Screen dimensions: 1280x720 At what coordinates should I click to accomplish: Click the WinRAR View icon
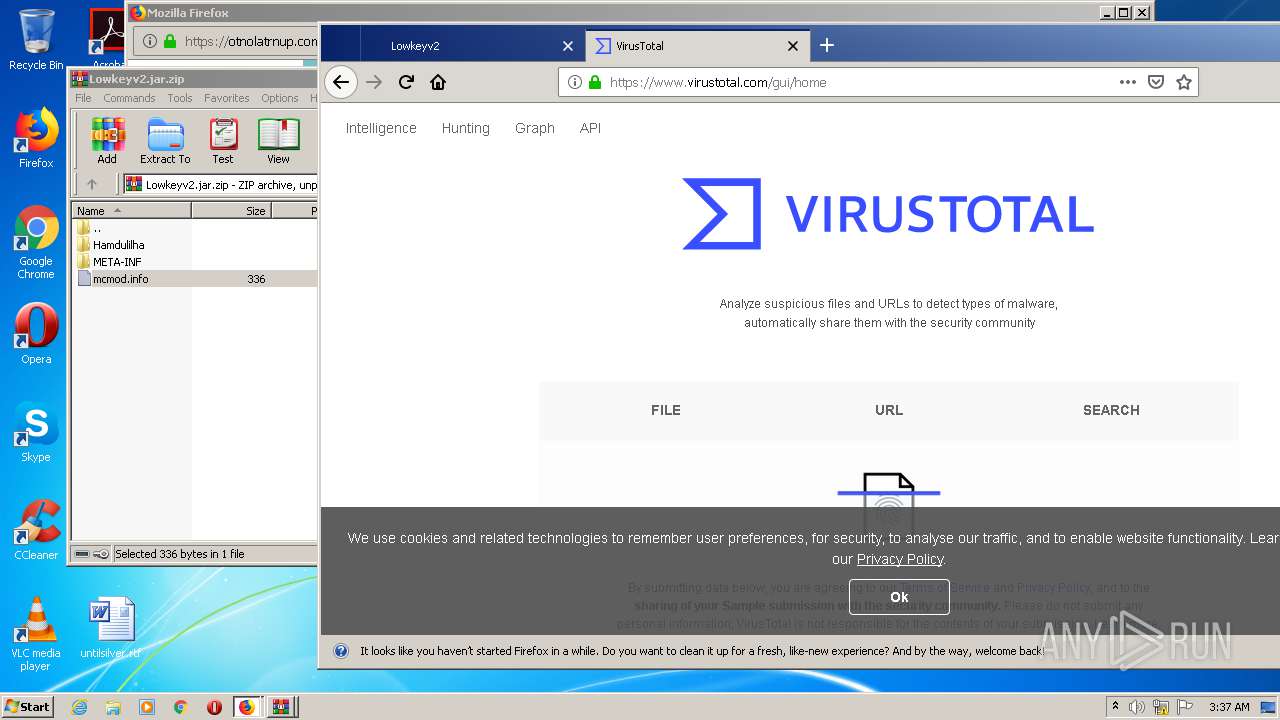pos(278,141)
